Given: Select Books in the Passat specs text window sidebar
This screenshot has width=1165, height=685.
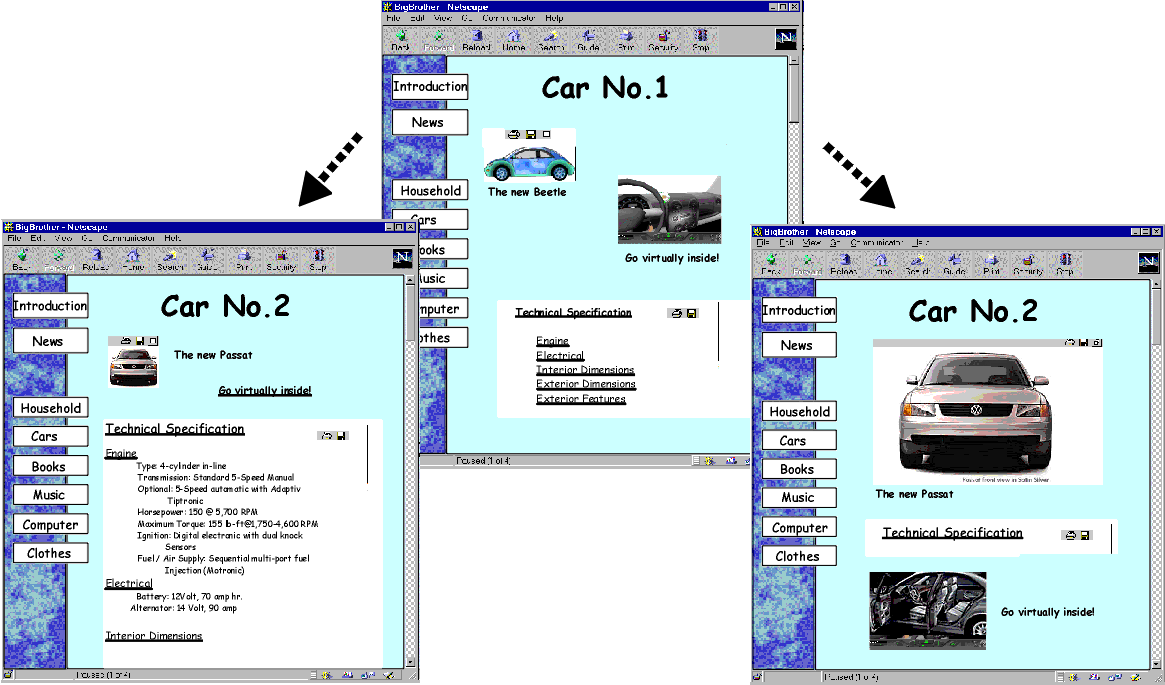Looking at the screenshot, I should coord(51,467).
